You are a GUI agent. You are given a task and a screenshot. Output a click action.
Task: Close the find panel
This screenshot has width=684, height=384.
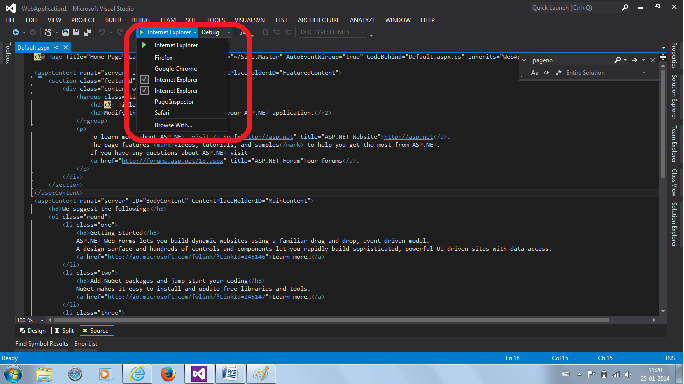pos(653,60)
